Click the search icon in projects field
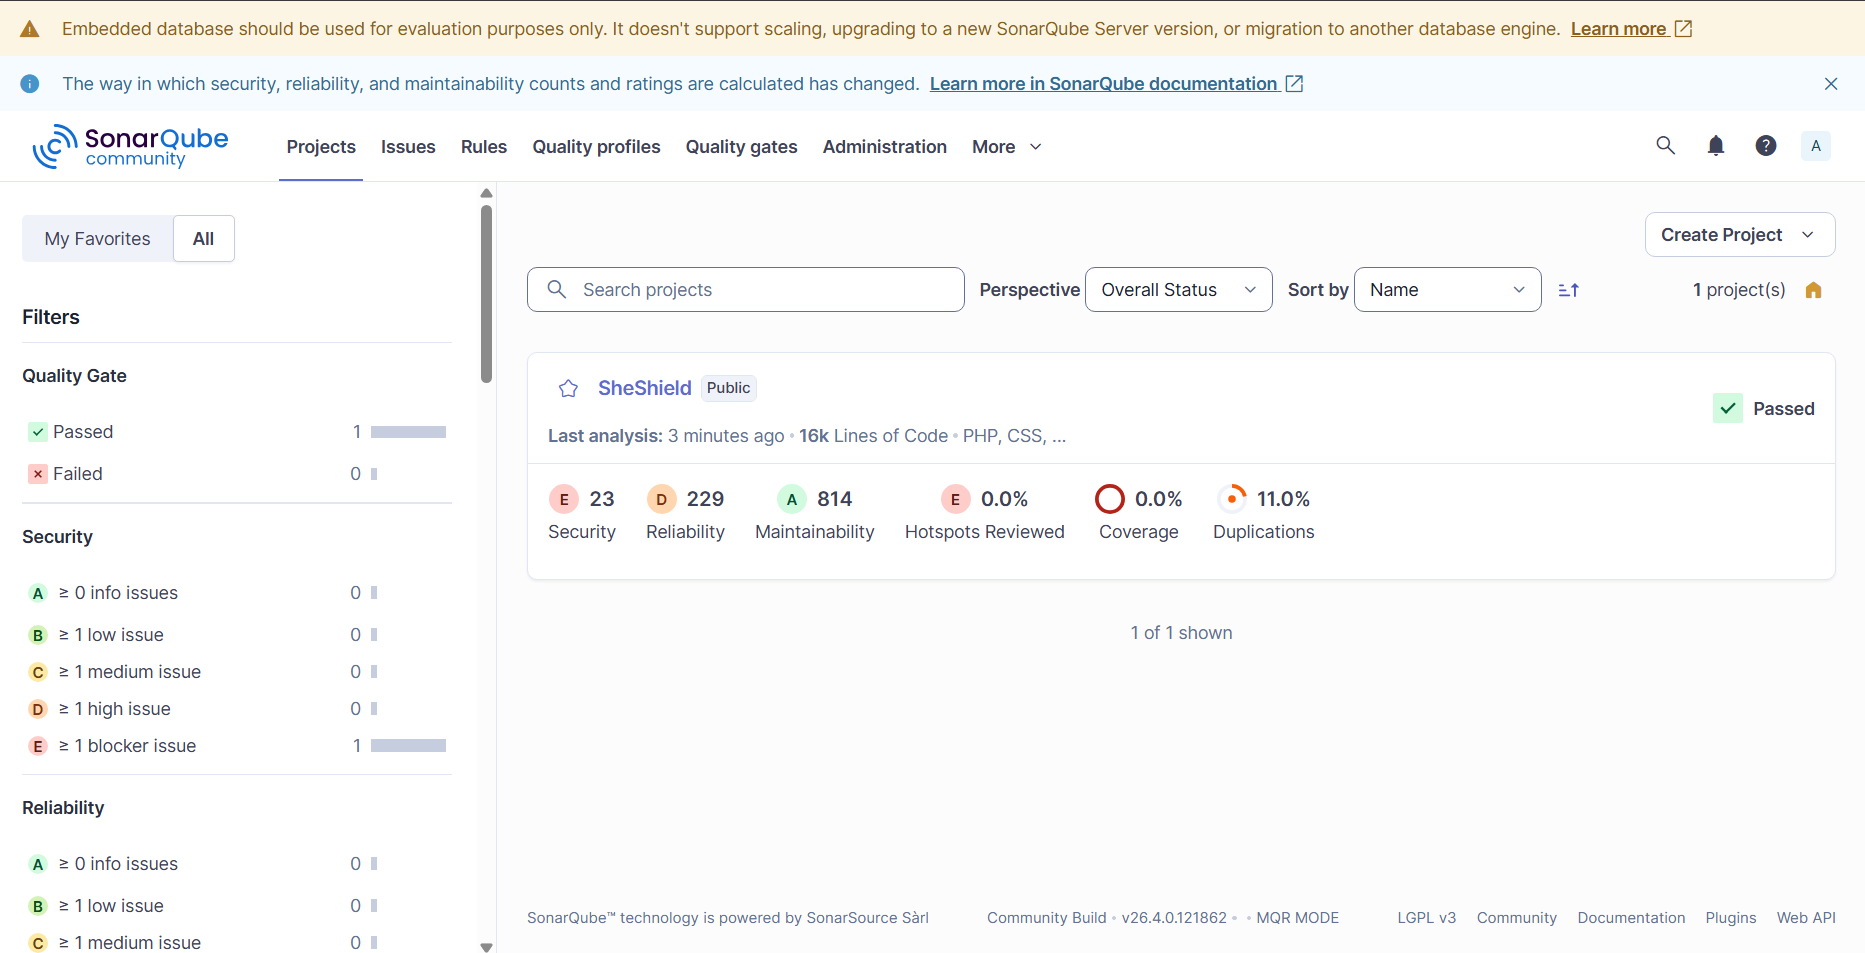 [557, 289]
